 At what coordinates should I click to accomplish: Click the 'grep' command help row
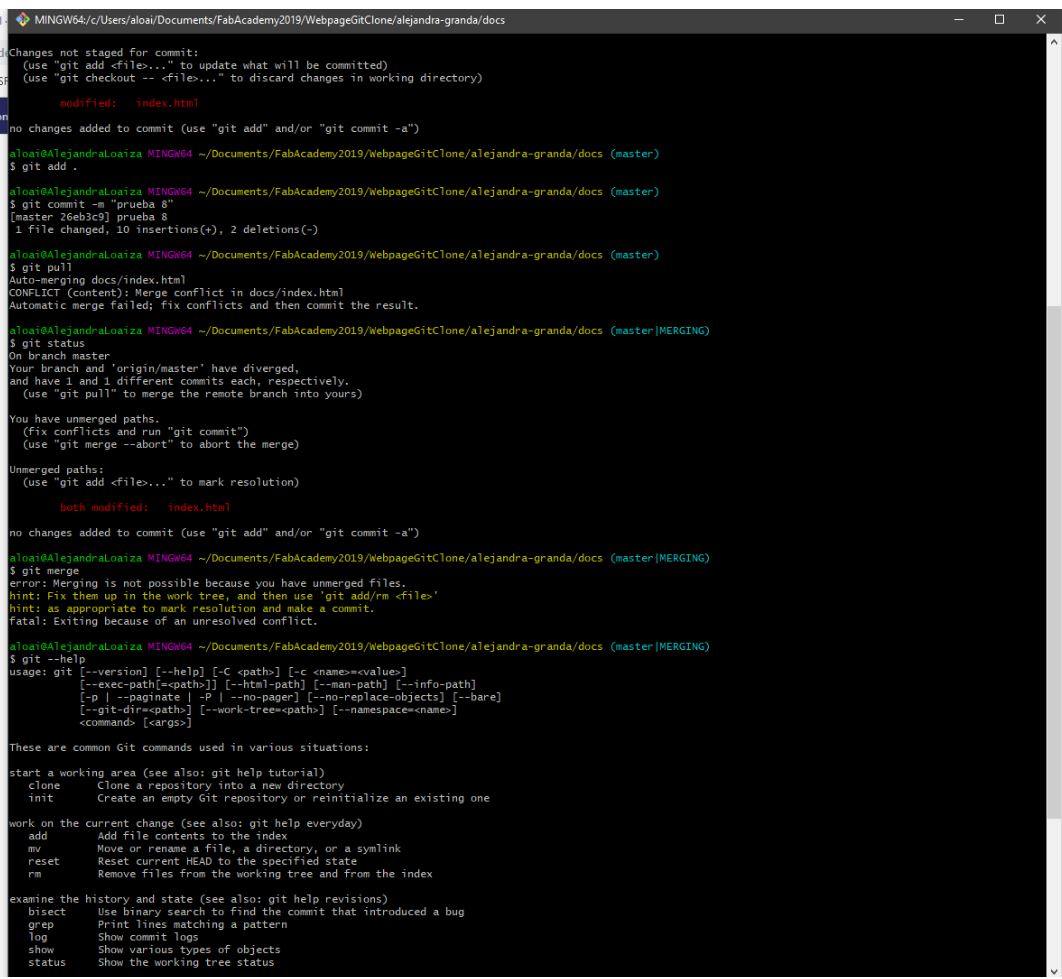pyautogui.click(x=157, y=925)
